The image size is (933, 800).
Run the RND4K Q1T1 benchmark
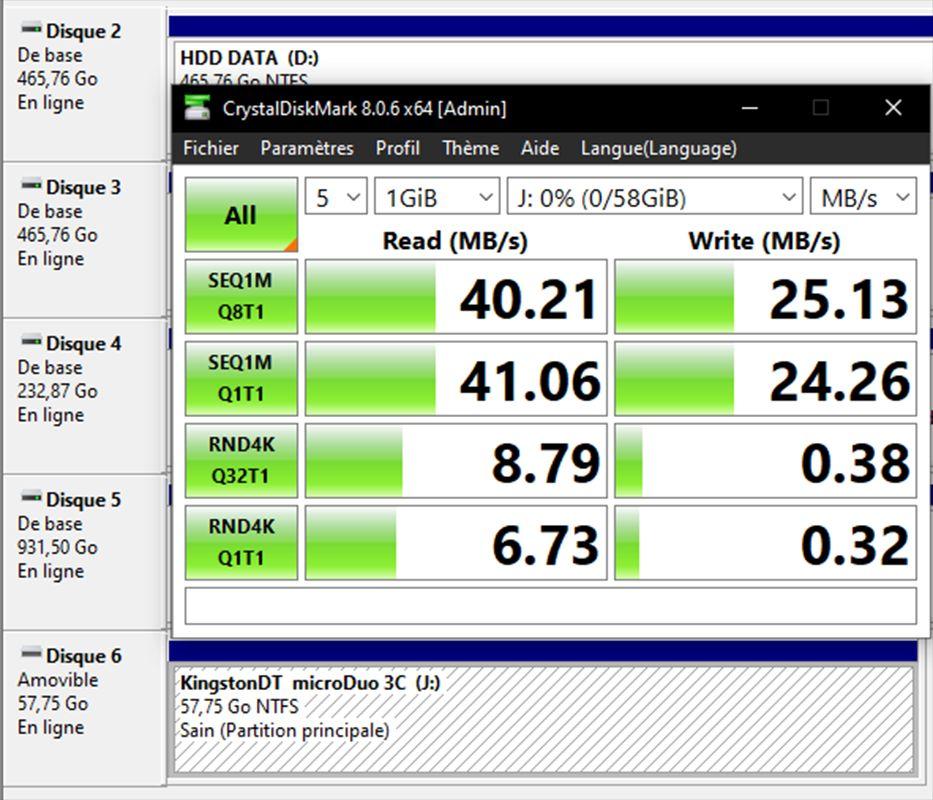(x=241, y=543)
